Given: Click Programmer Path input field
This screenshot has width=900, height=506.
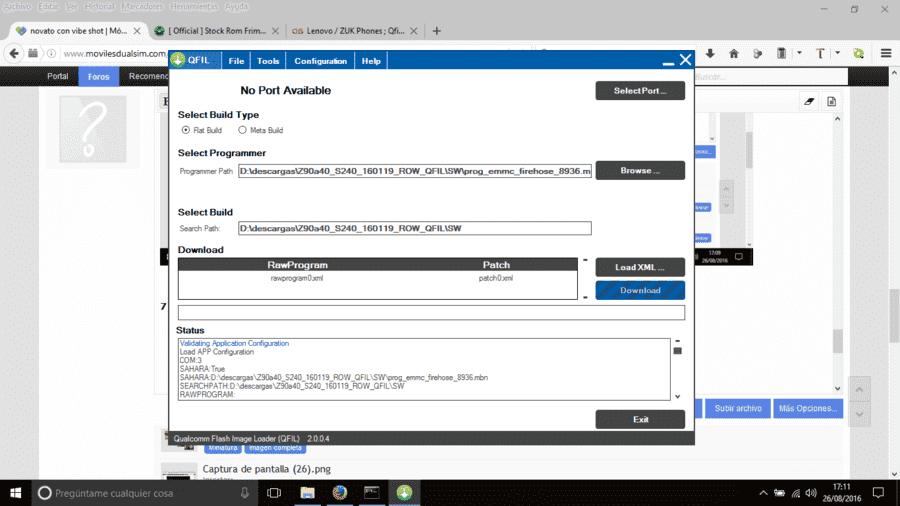Looking at the screenshot, I should [414, 171].
